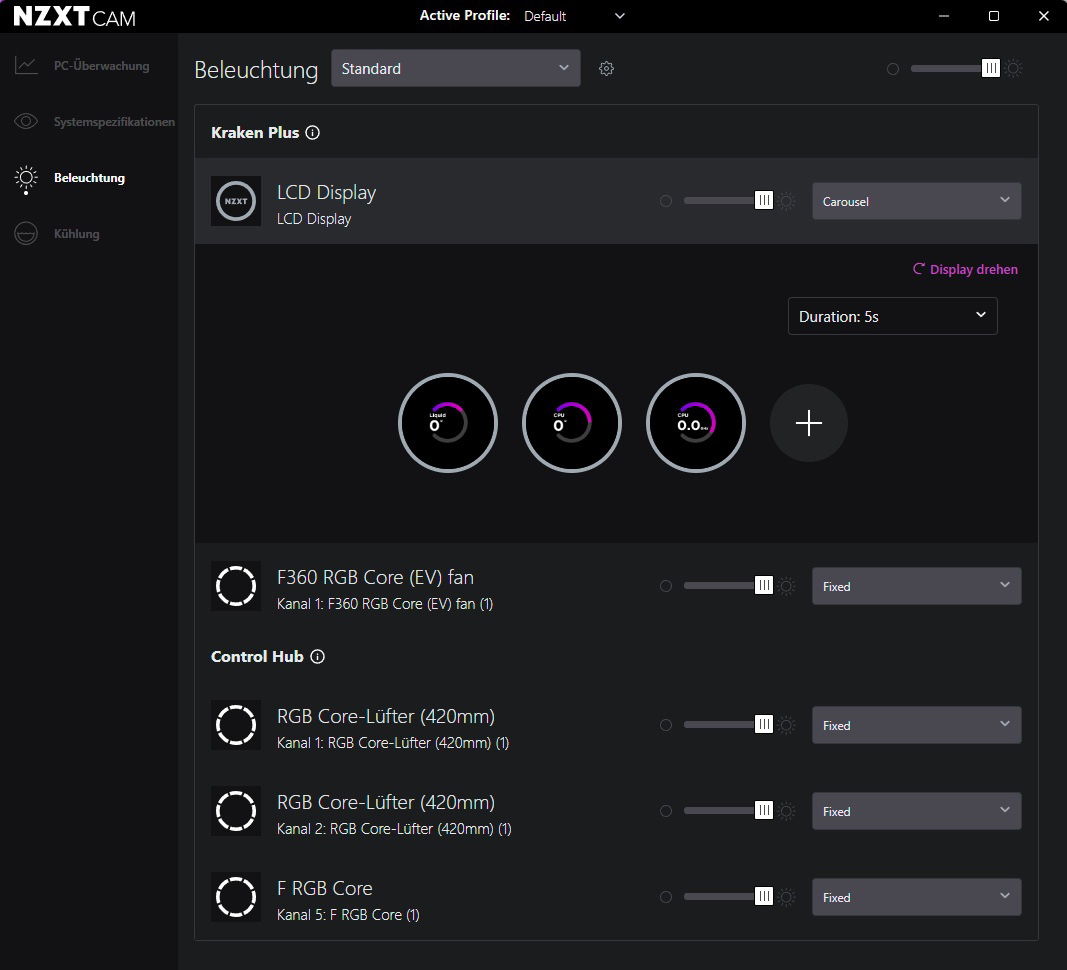Click 'Kanal 5: F RGB Core (1)' text
Viewport: 1067px width, 970px height.
[x=348, y=915]
